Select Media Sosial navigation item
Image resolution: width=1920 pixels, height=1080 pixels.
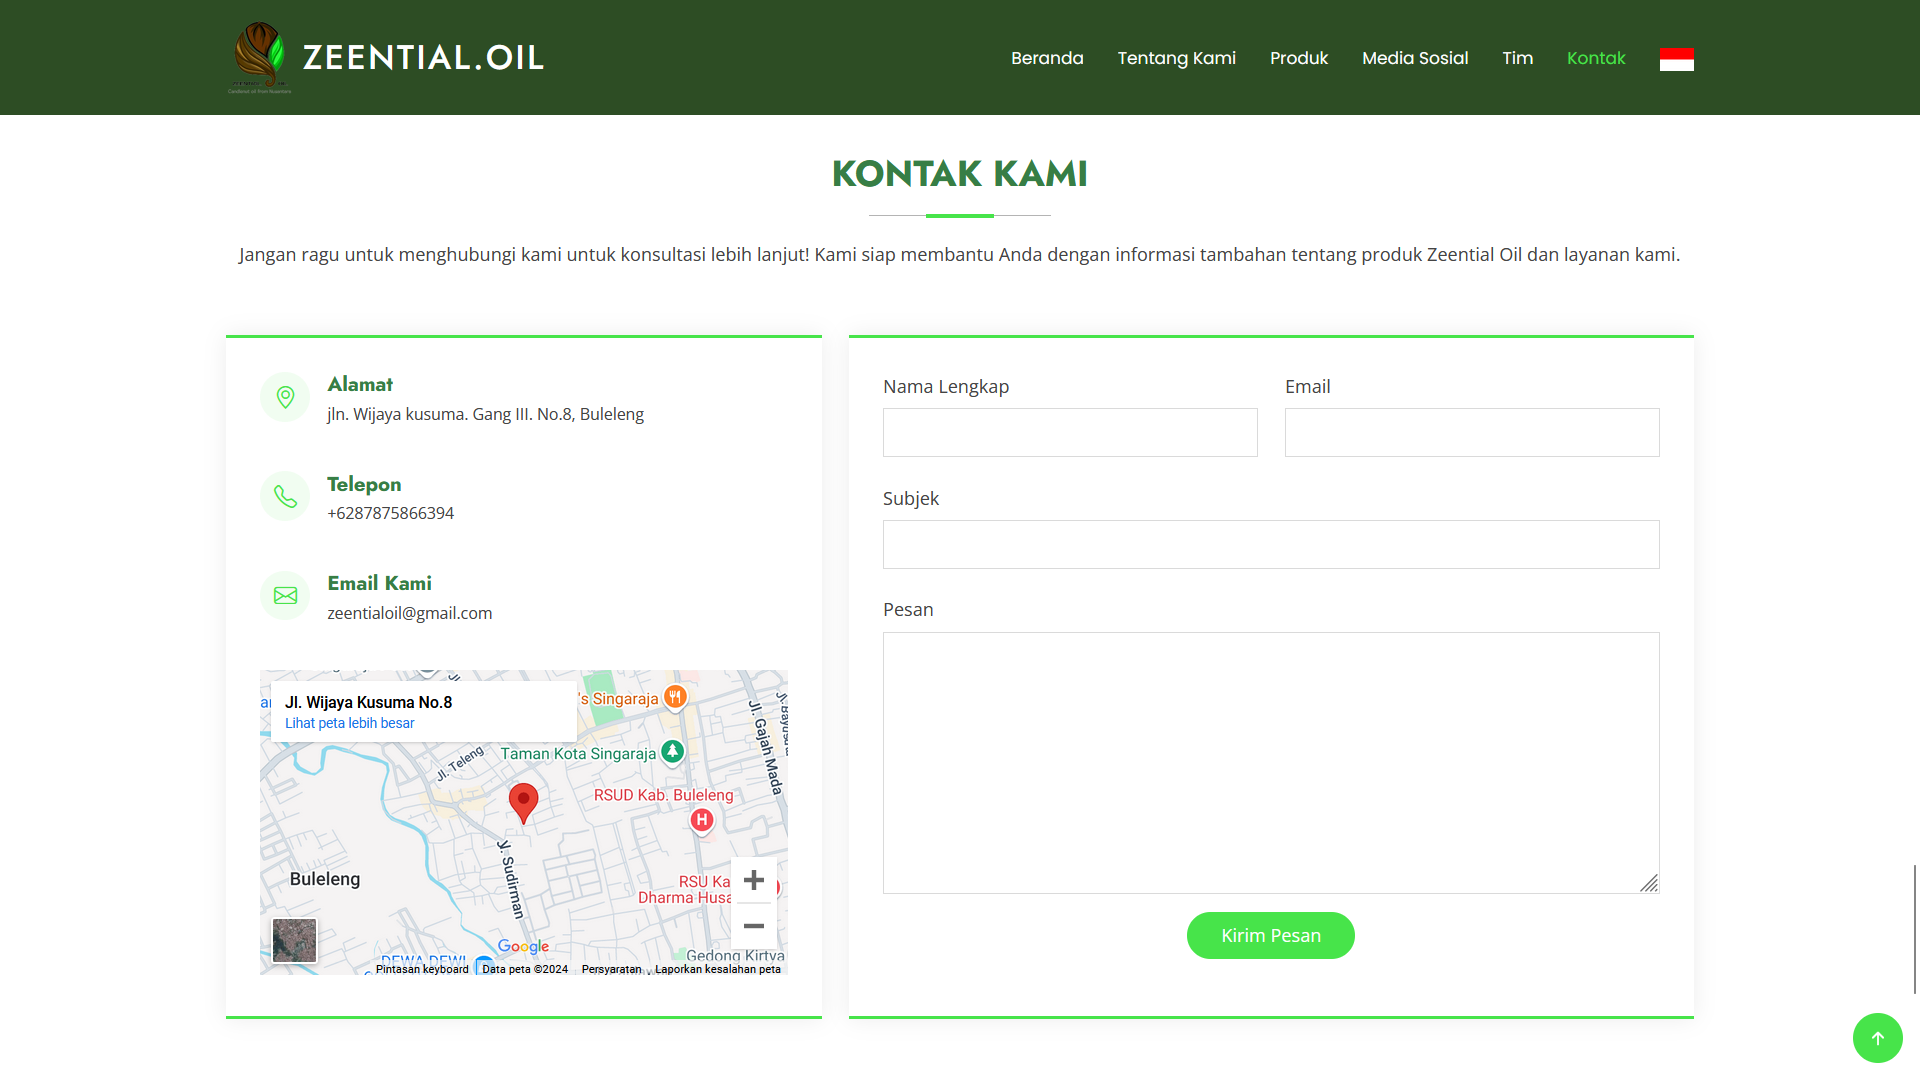[1414, 58]
